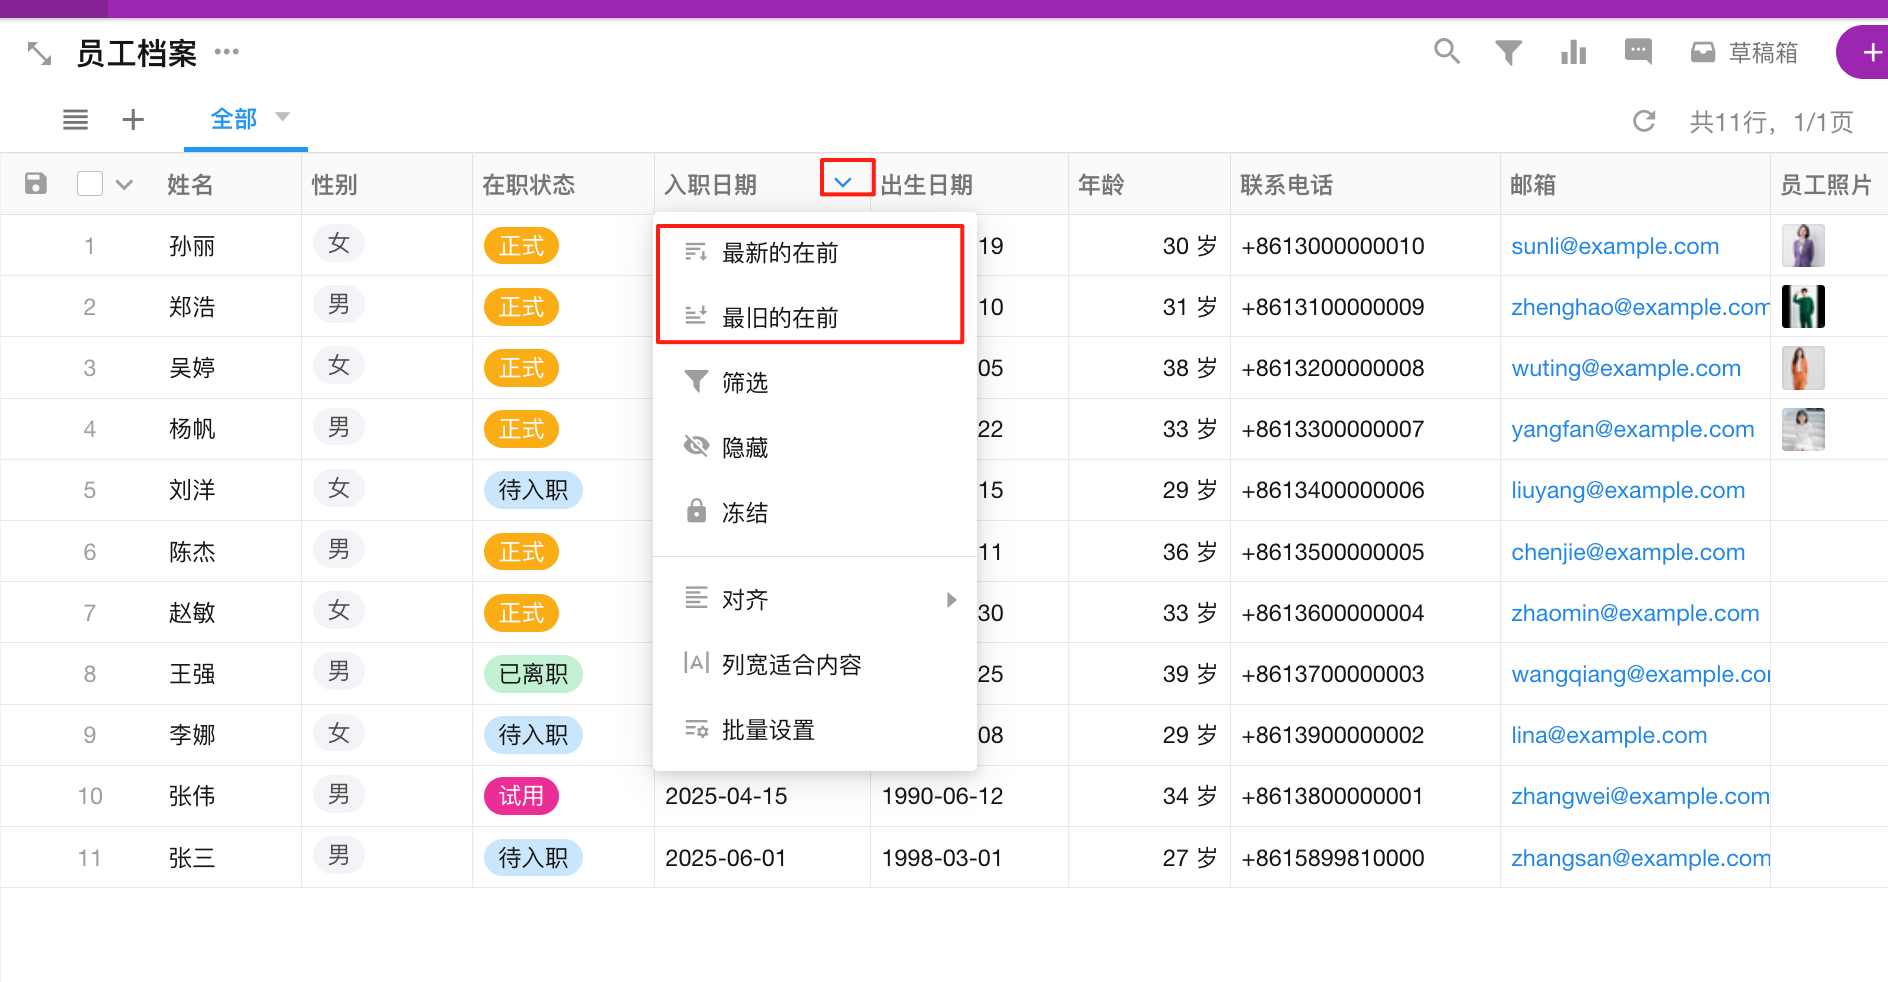The height and width of the screenshot is (982, 1888).
Task: Expand the 对齐 alignment submenu
Action: point(747,599)
